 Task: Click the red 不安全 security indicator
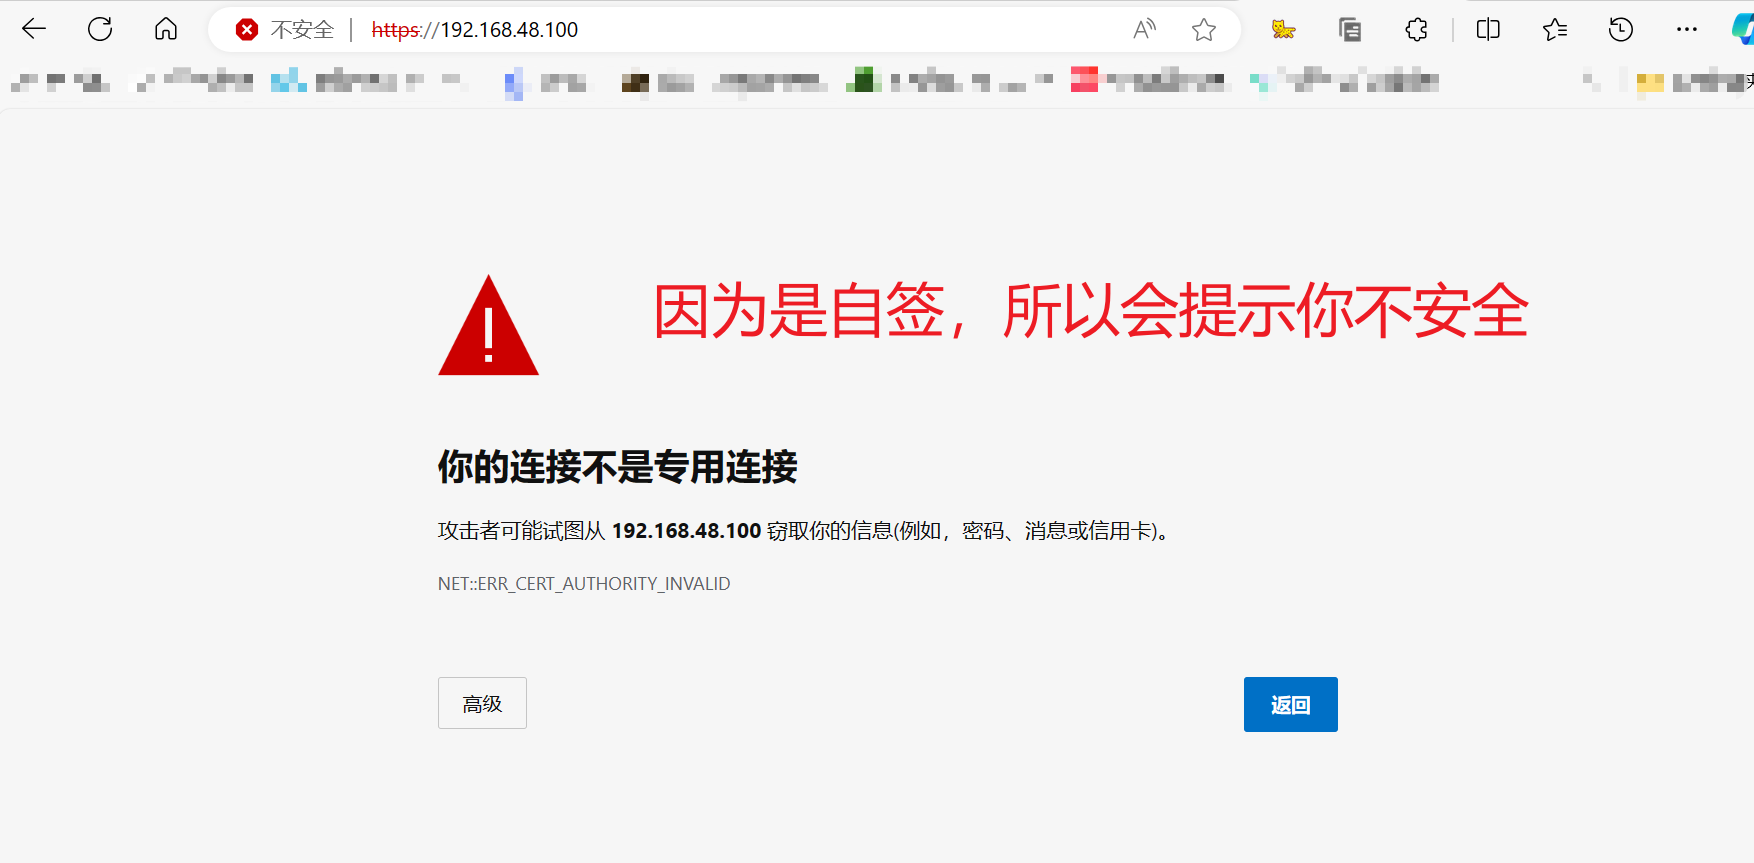285,30
